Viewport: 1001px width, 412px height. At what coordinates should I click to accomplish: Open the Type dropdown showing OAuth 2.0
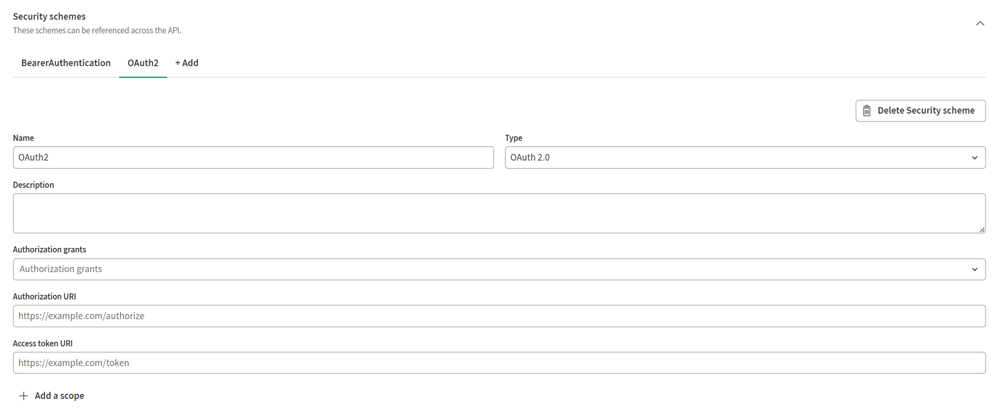(x=745, y=158)
